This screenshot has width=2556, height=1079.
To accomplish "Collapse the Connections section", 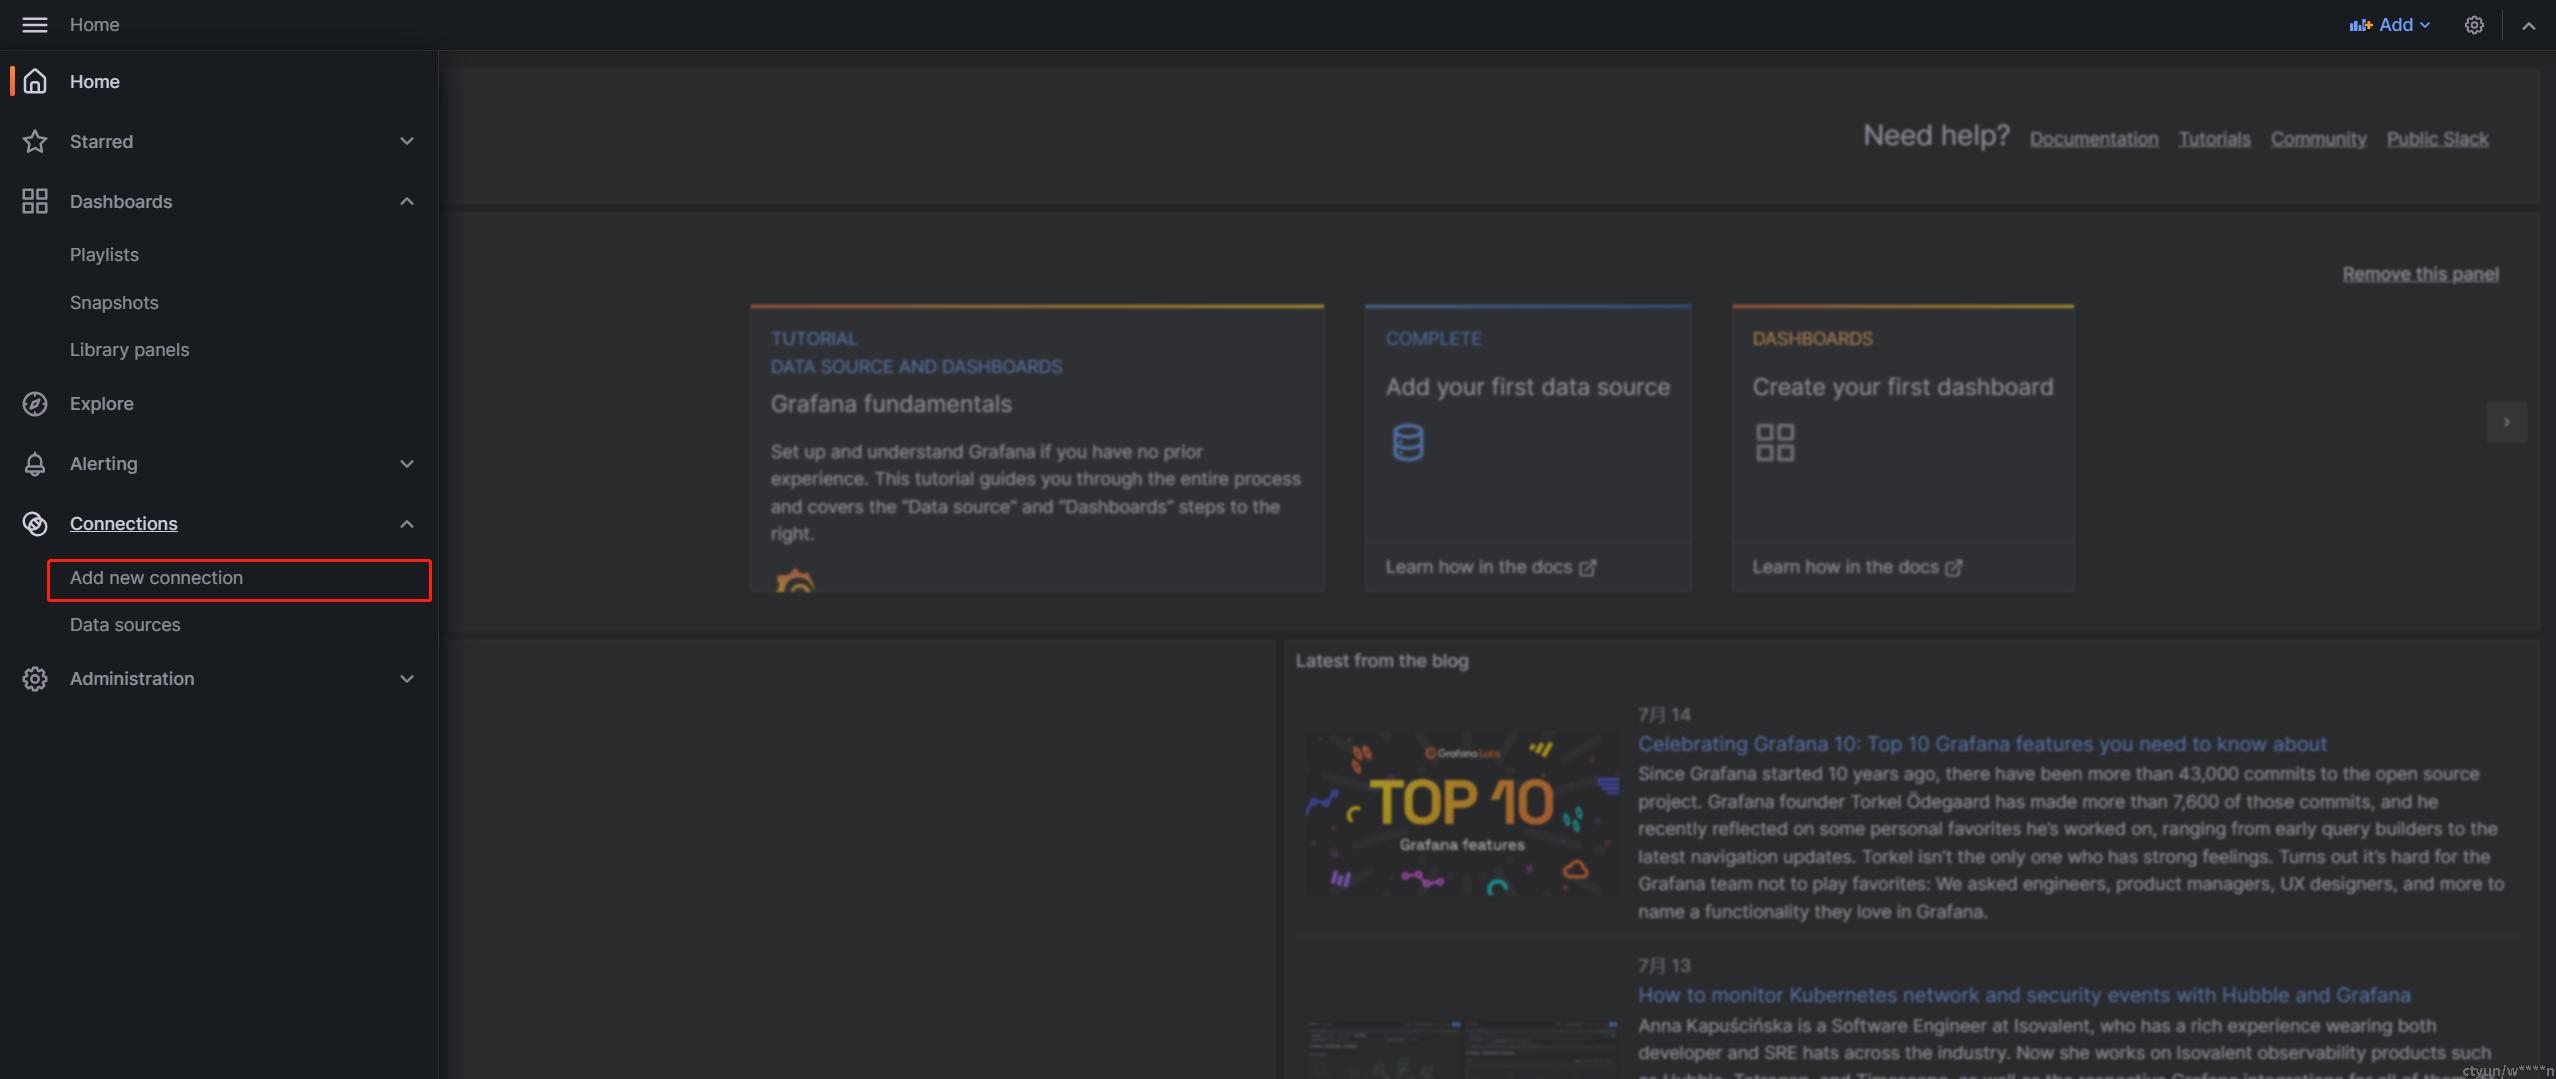I will pyautogui.click(x=407, y=524).
